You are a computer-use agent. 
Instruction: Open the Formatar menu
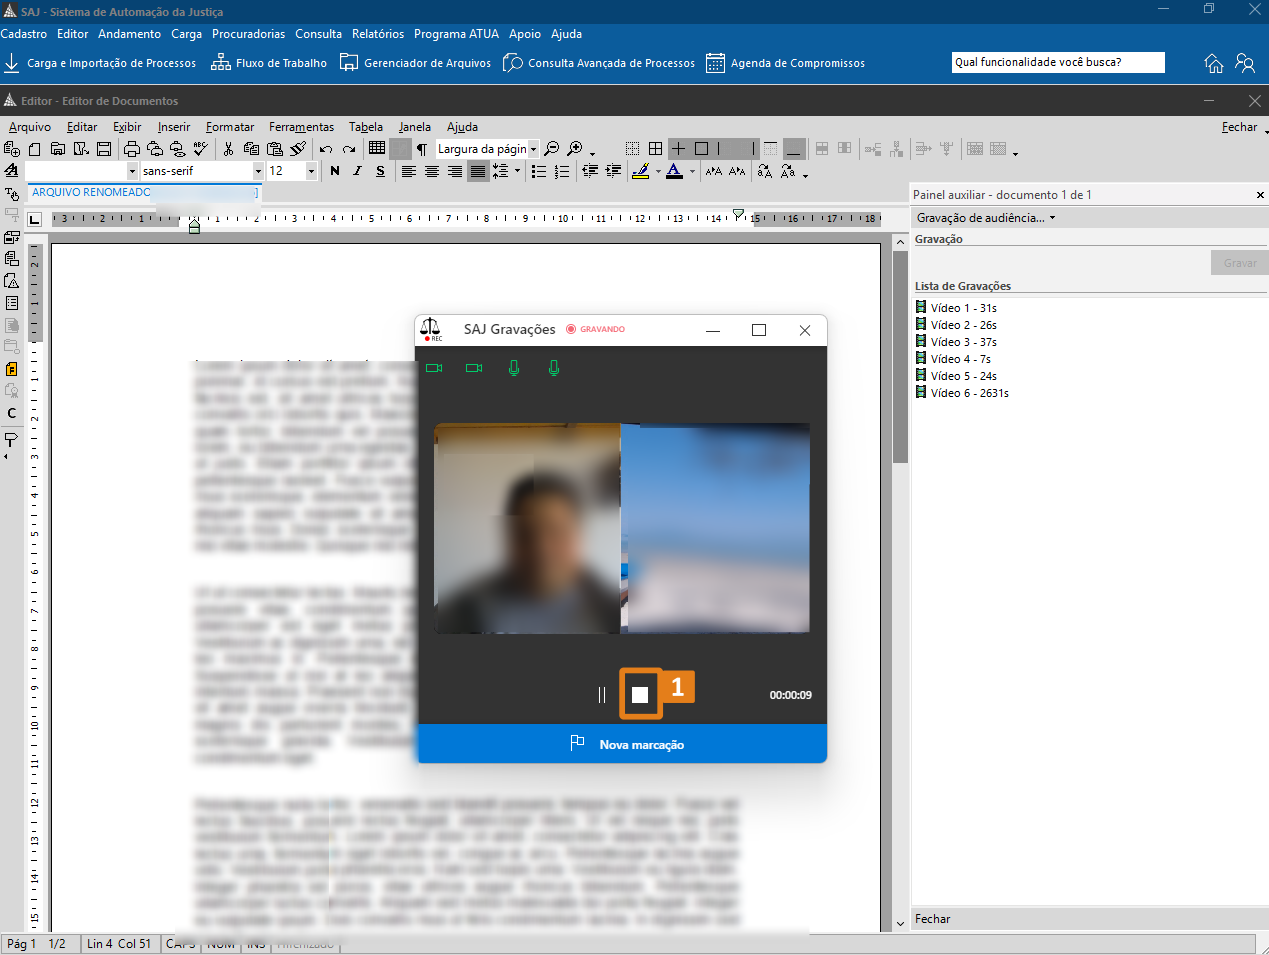click(230, 127)
